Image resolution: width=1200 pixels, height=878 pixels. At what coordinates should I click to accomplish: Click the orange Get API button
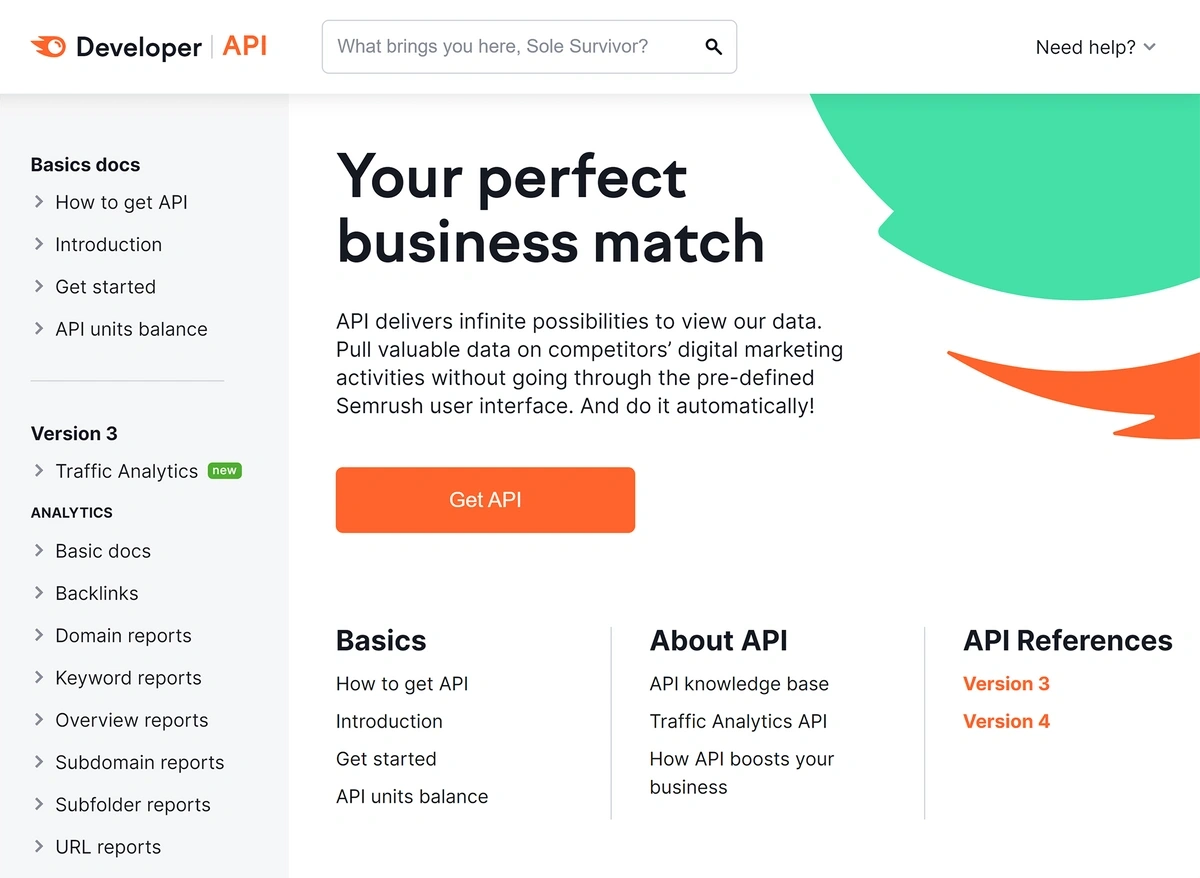485,500
